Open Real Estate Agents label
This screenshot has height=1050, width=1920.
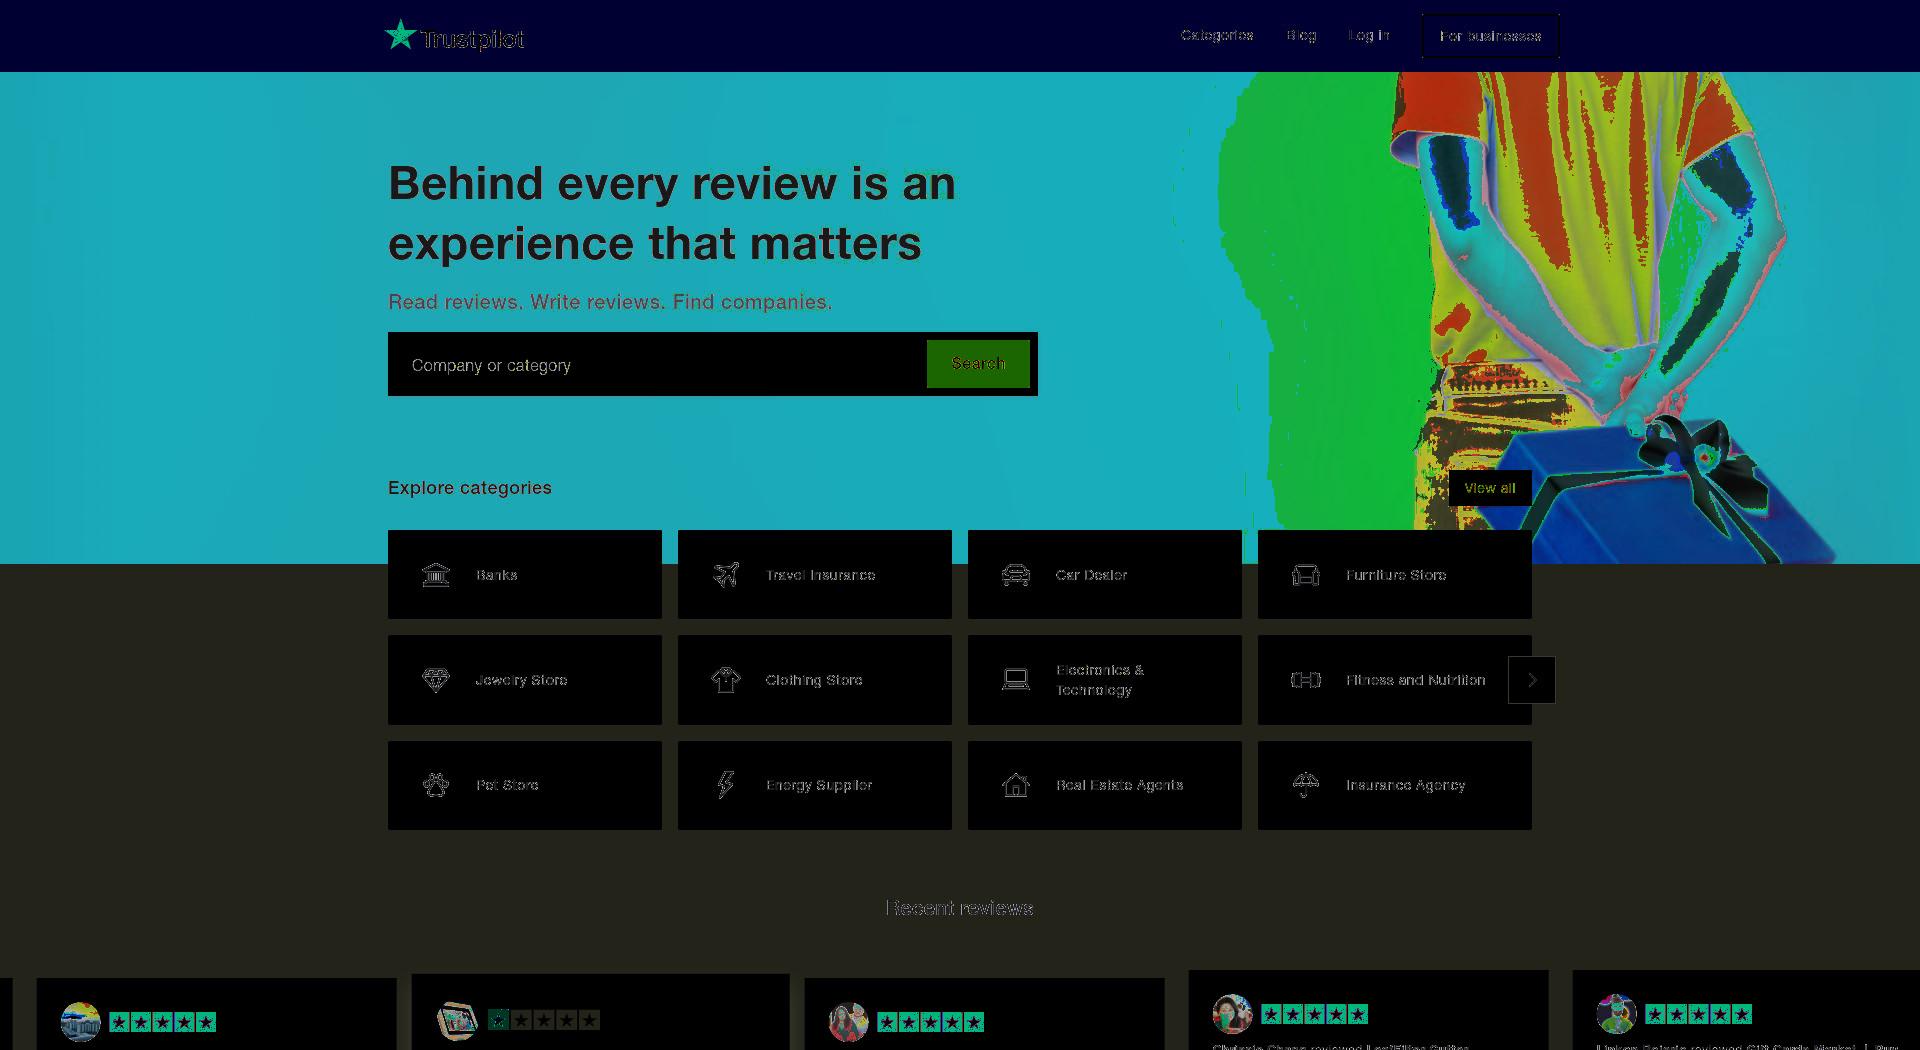click(x=1120, y=785)
